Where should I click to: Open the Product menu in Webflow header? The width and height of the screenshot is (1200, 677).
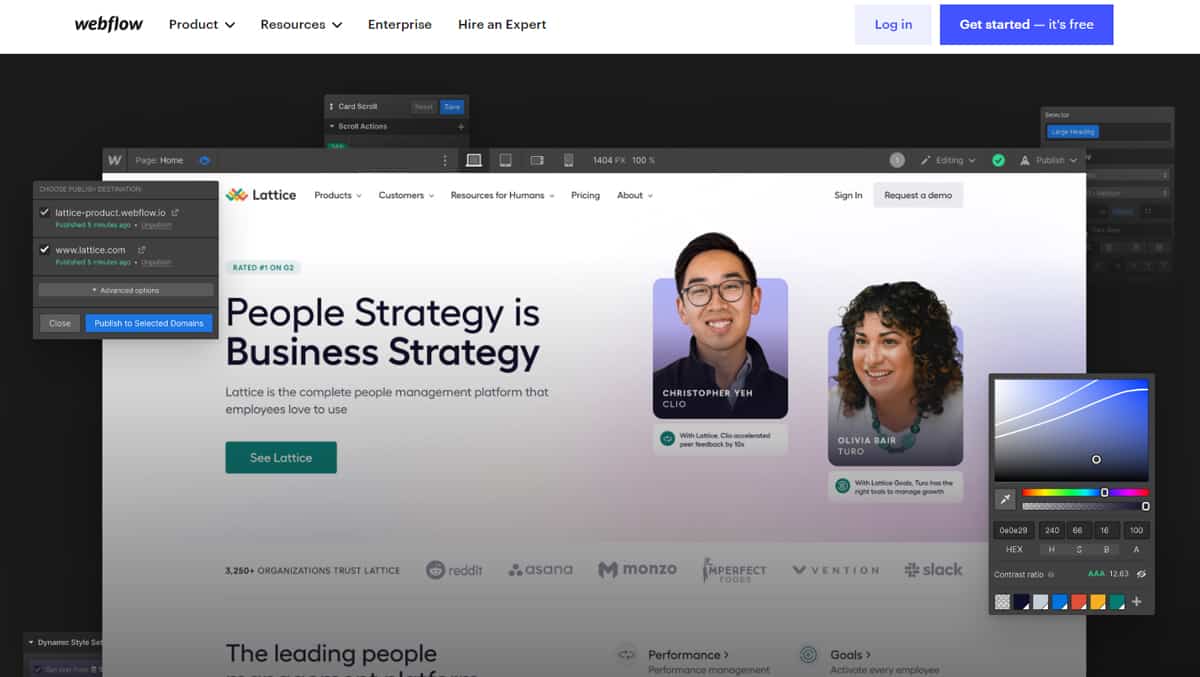point(201,25)
